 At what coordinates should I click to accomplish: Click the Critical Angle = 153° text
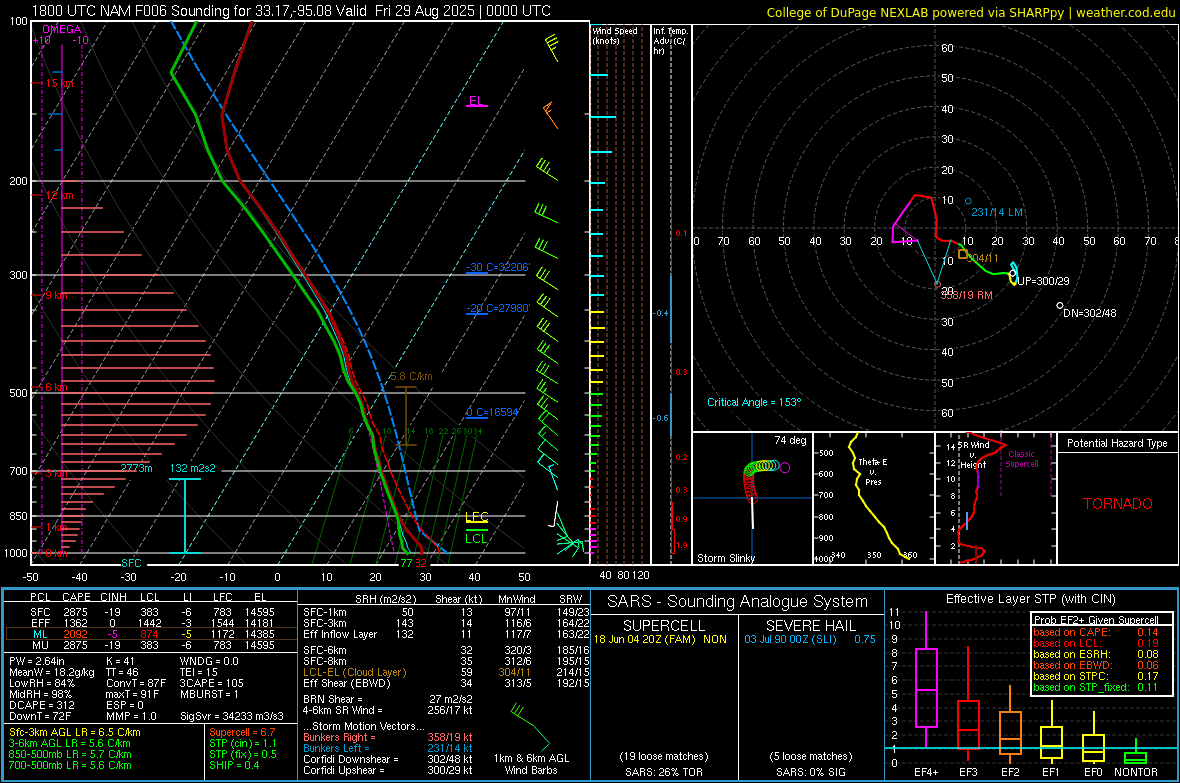(754, 402)
